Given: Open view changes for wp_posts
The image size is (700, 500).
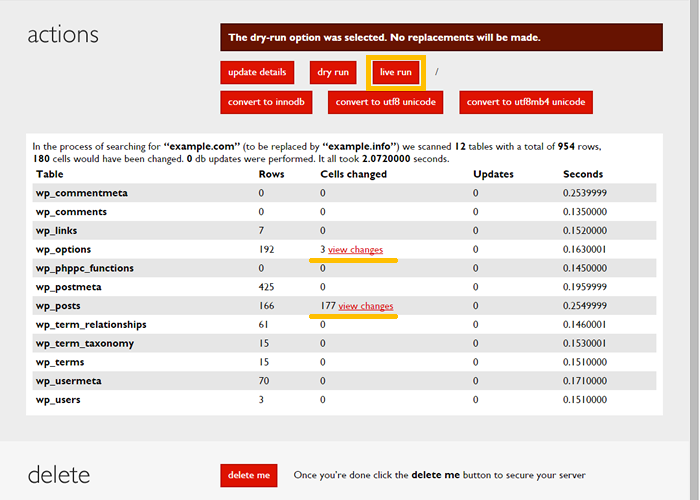Looking at the screenshot, I should [366, 306].
